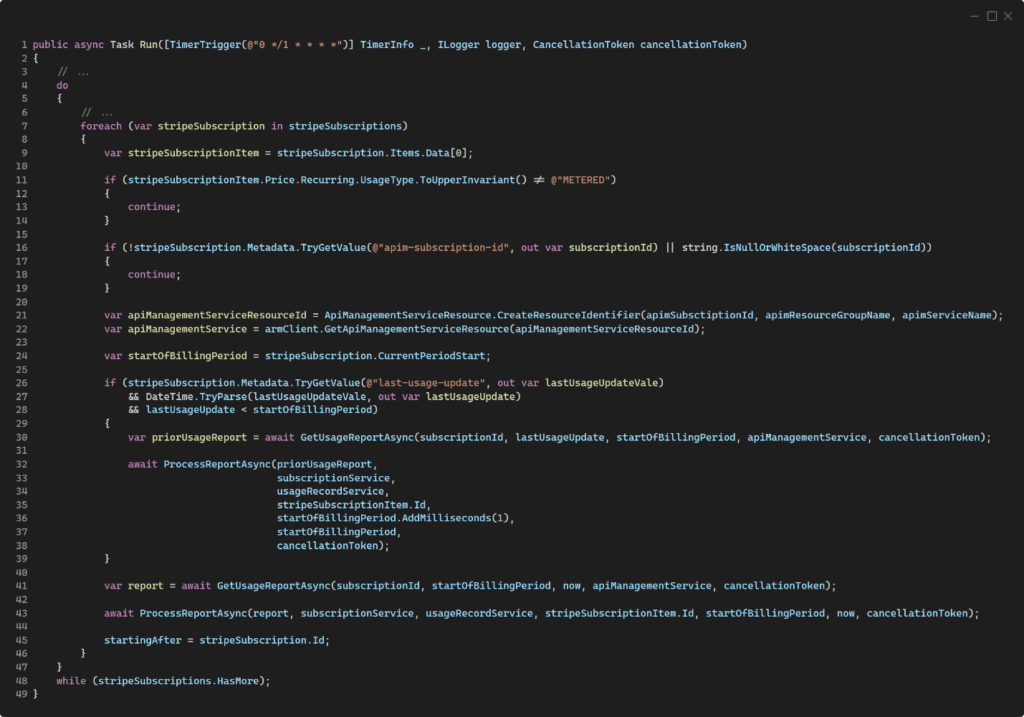
Task: Click the while keyword near the bottom
Action: click(71, 681)
